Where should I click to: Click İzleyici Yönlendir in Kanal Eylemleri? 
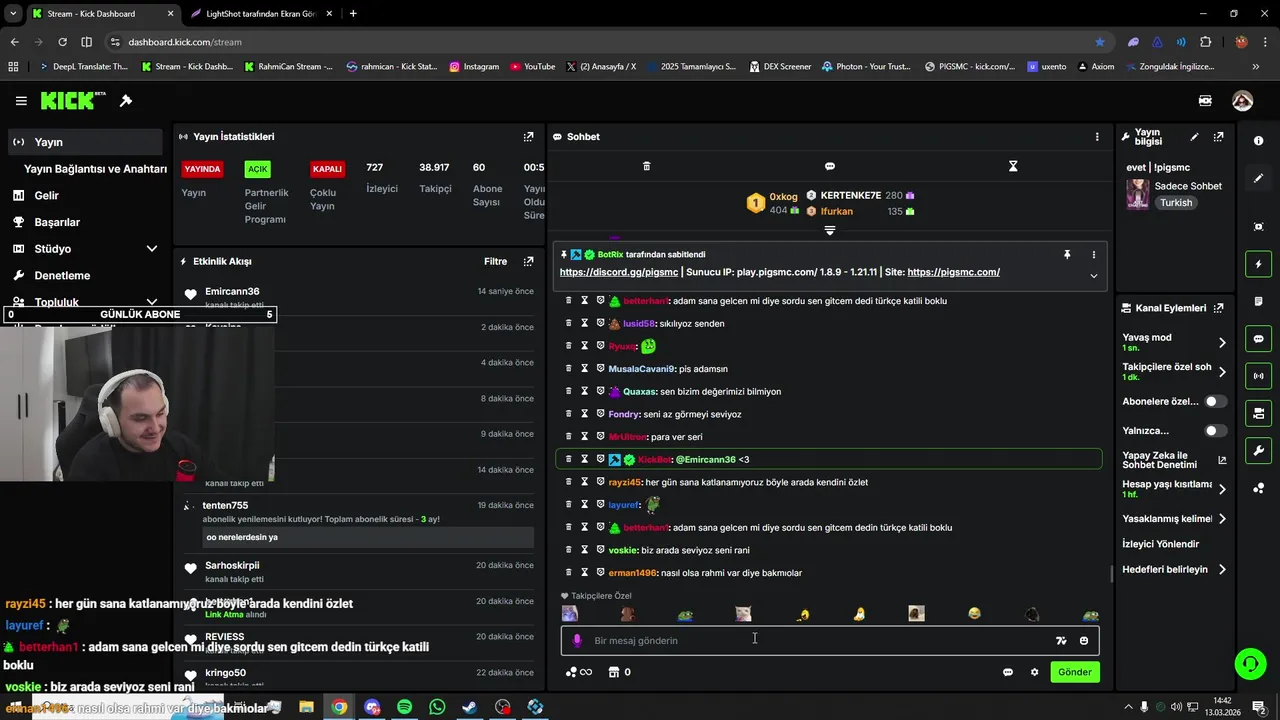[1160, 544]
